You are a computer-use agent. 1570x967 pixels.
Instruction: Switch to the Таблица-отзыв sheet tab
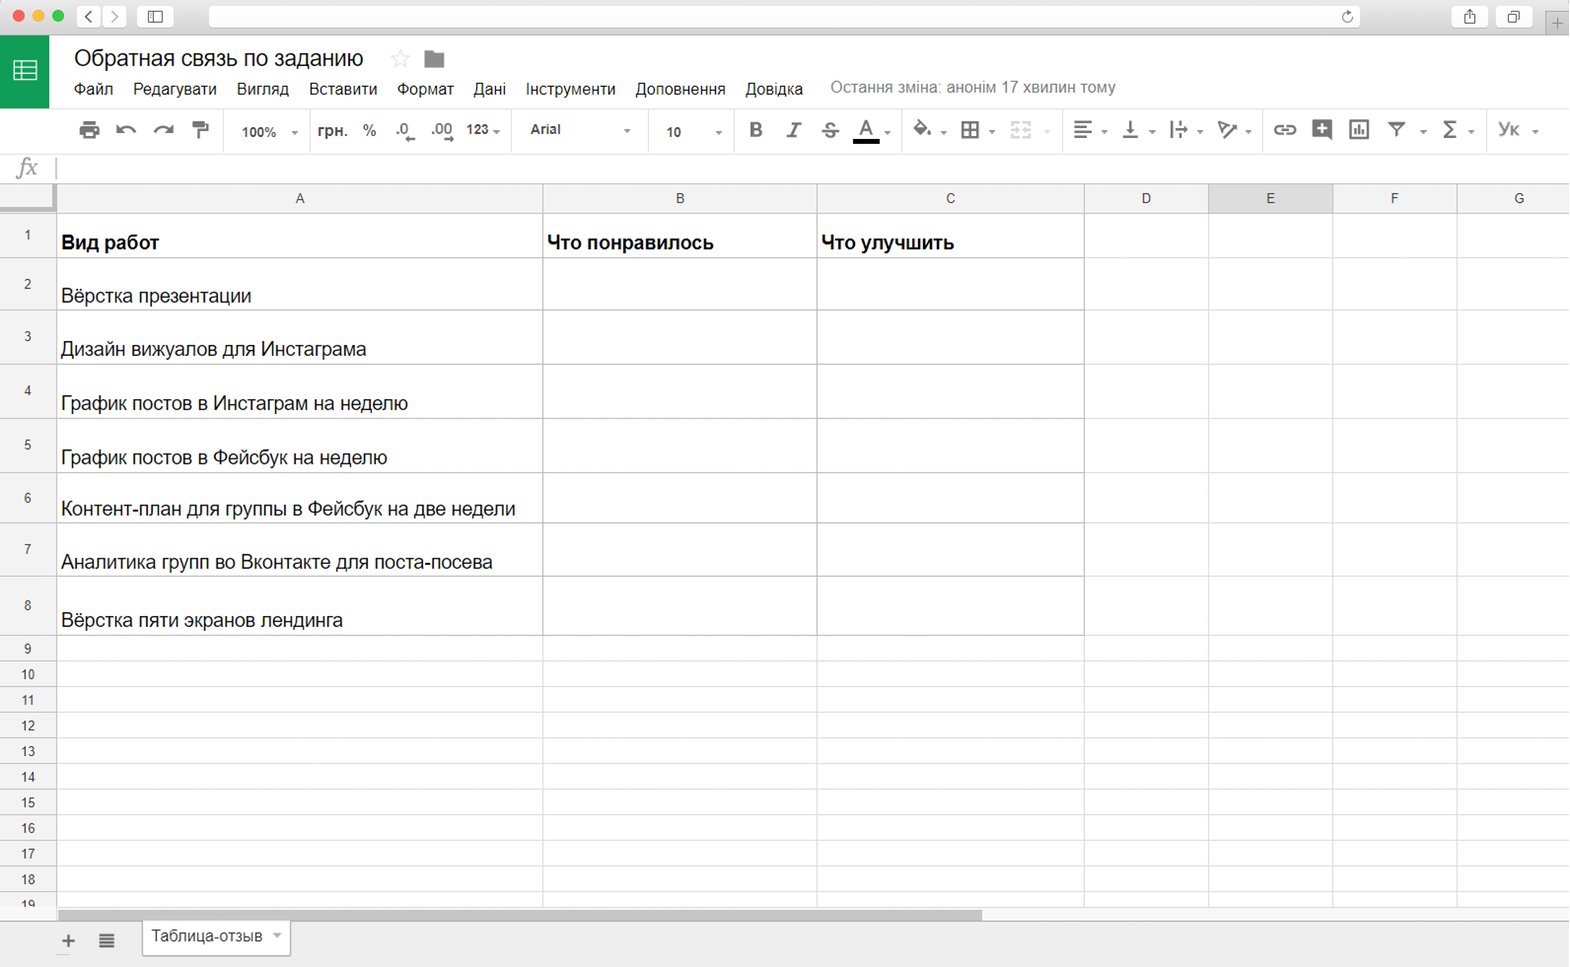click(x=207, y=936)
